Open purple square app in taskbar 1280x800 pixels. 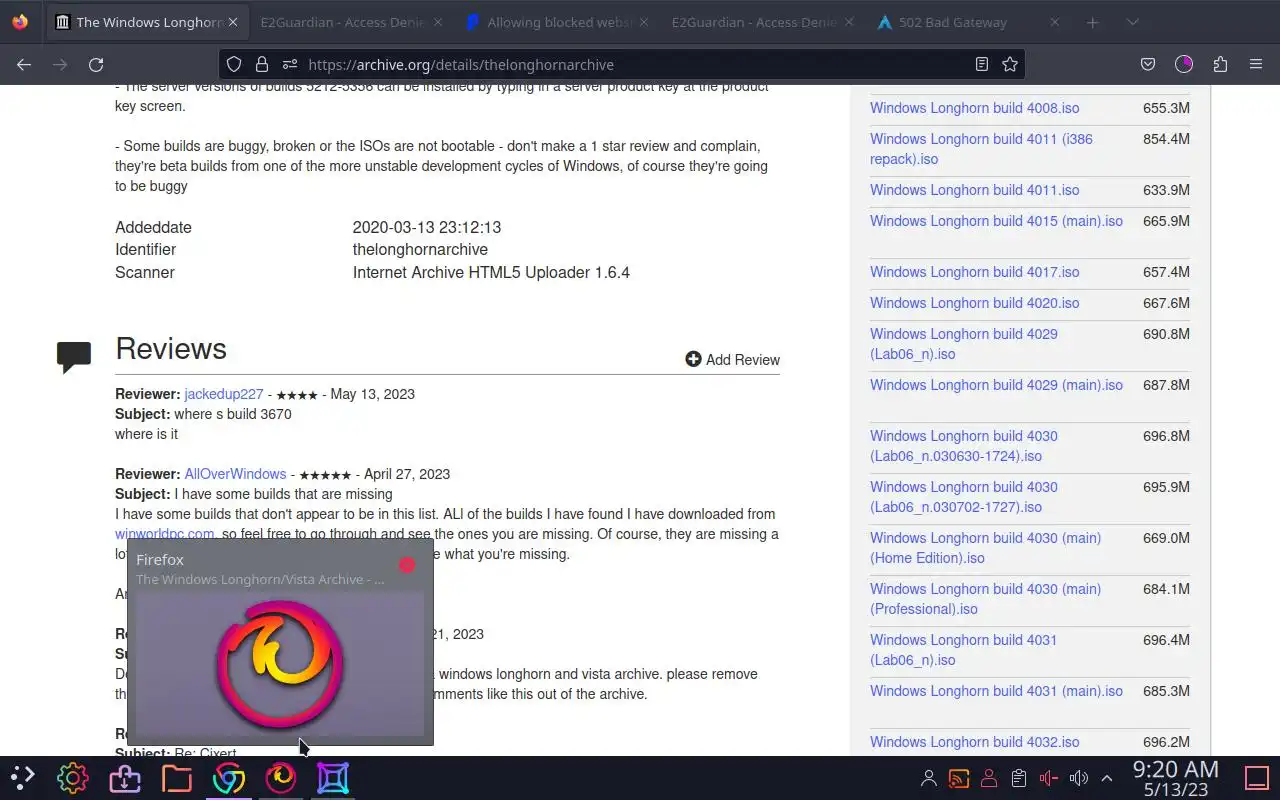click(x=333, y=778)
